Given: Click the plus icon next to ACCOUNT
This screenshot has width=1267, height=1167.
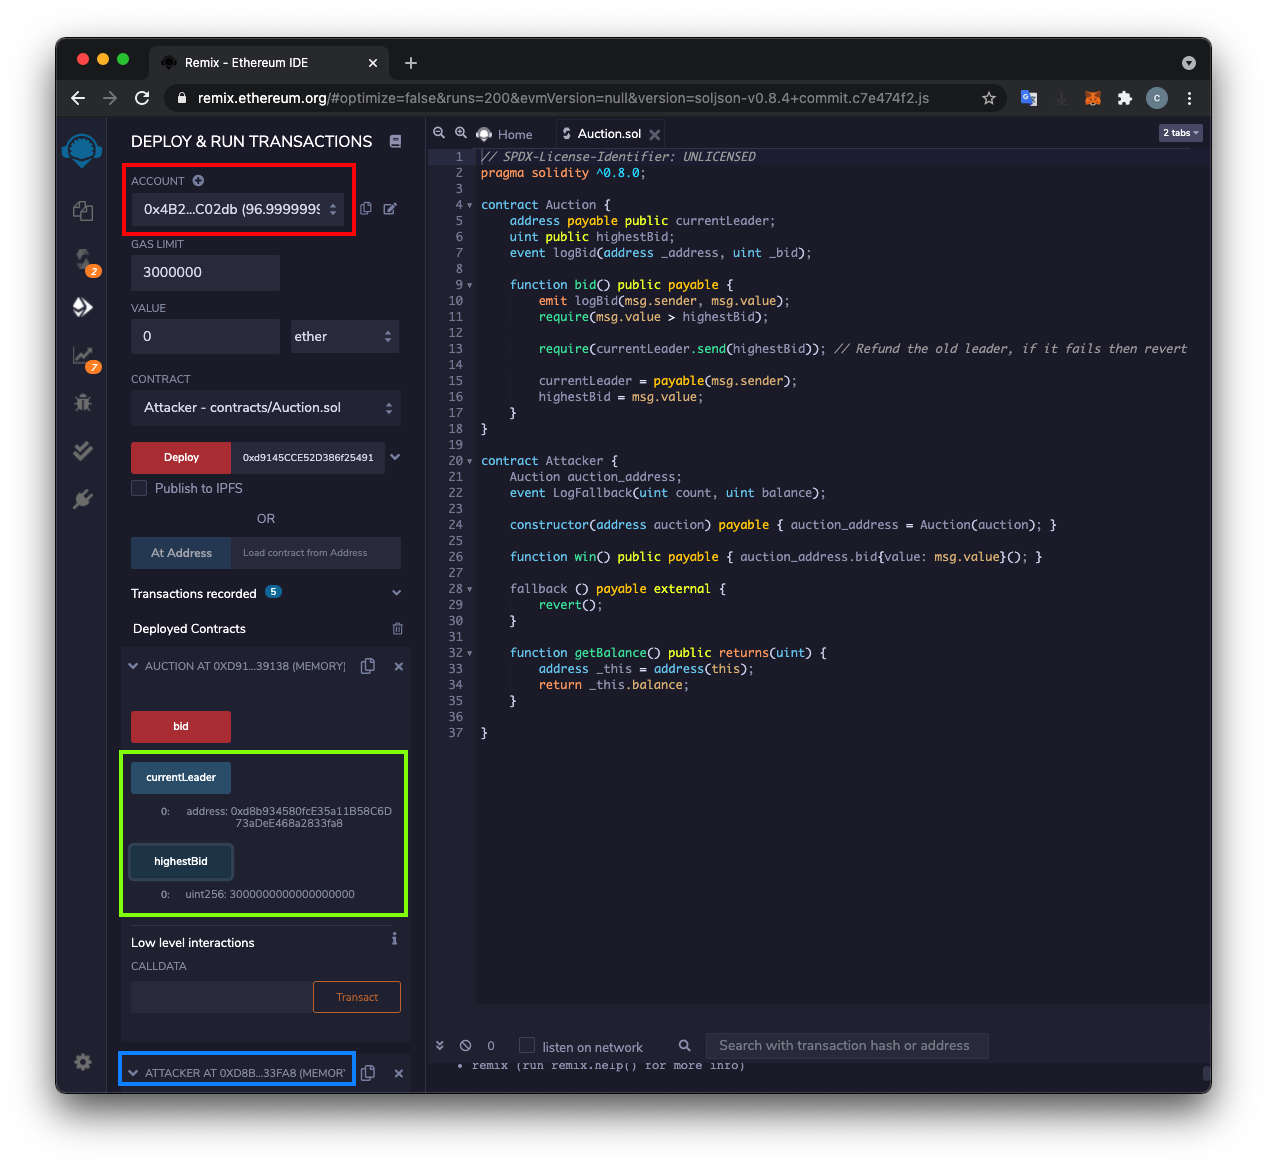Looking at the screenshot, I should point(198,181).
